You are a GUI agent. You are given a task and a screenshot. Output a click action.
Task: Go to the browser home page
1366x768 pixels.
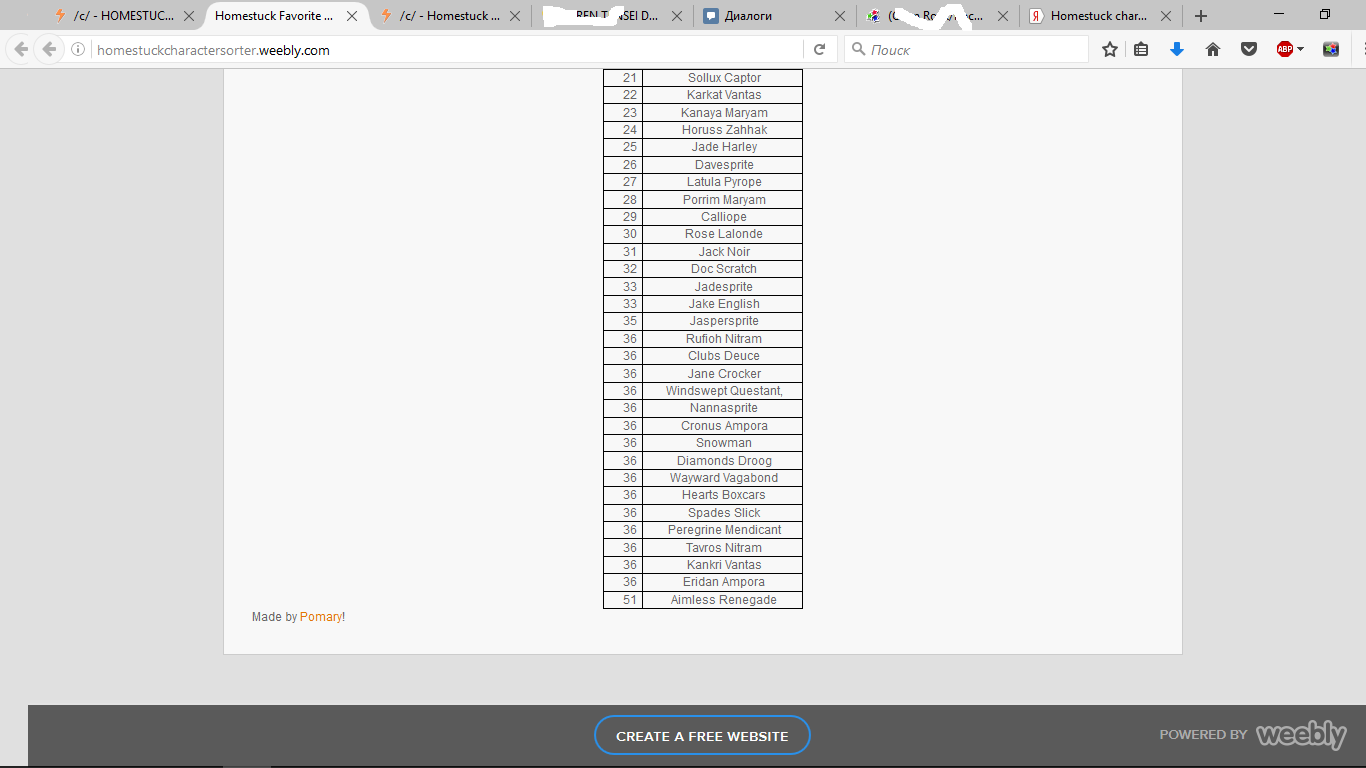(x=1213, y=49)
